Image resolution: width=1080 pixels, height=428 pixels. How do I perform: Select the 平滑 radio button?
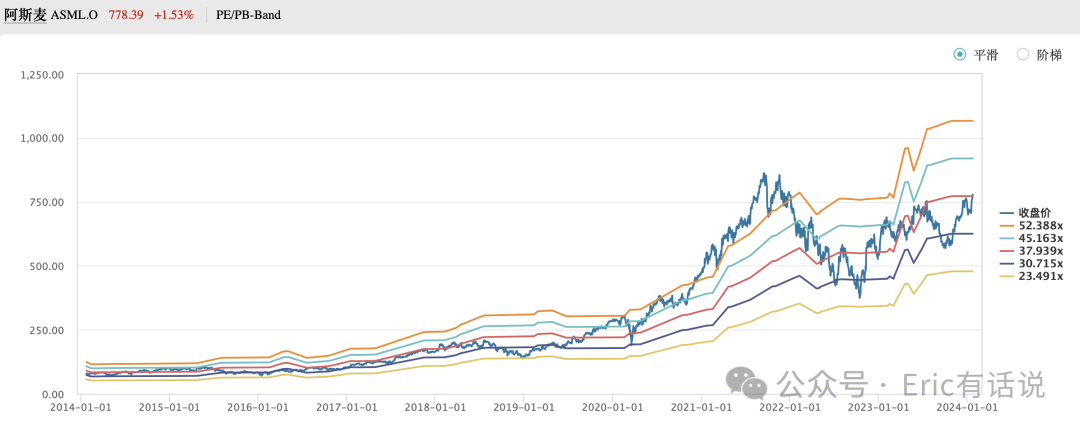pyautogui.click(x=959, y=54)
